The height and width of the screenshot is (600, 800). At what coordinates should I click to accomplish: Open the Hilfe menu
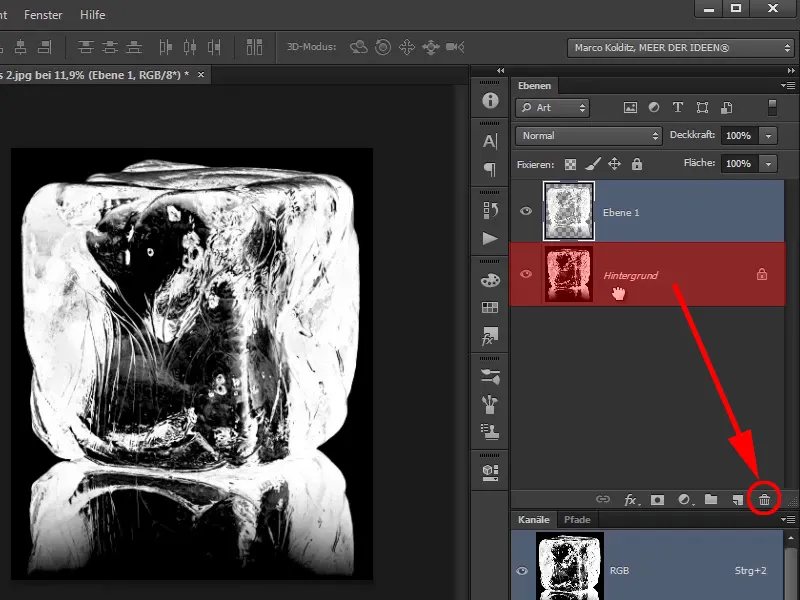(92, 15)
